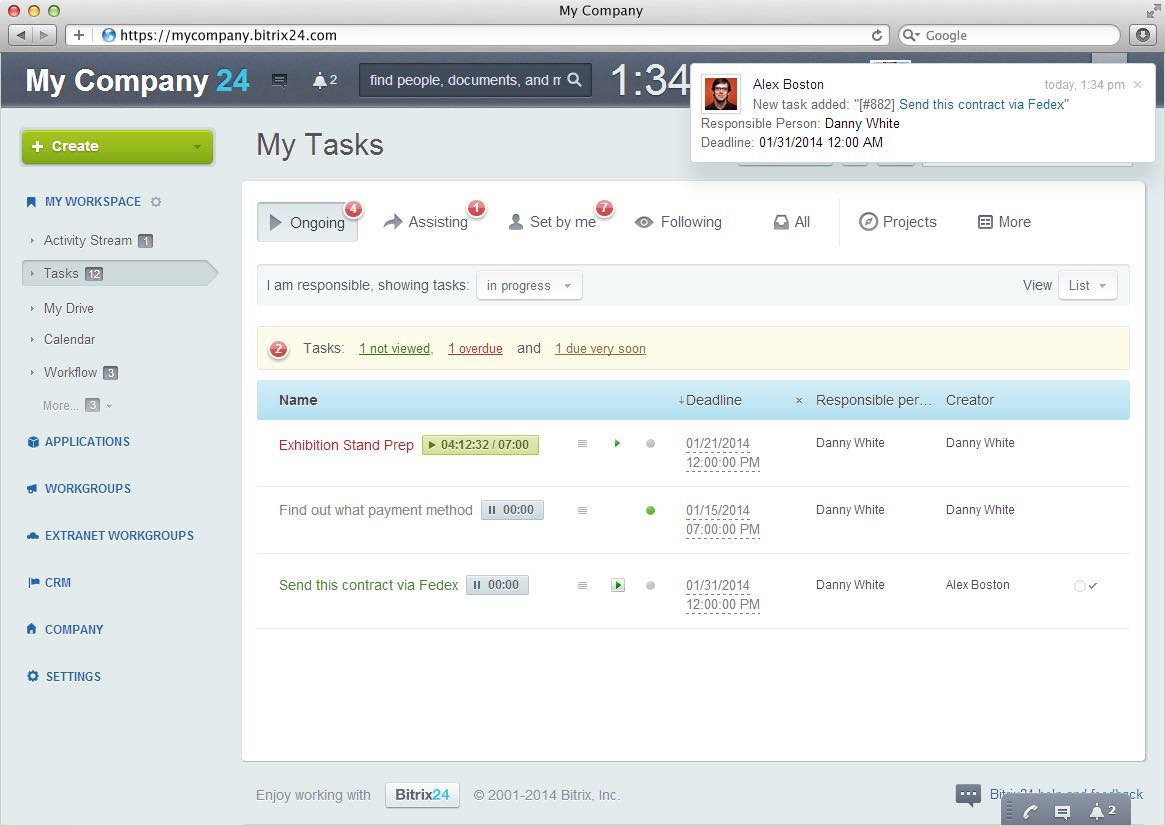1165x826 pixels.
Task: Click the gray status dot on Exhibition Stand Prep
Action: point(650,444)
